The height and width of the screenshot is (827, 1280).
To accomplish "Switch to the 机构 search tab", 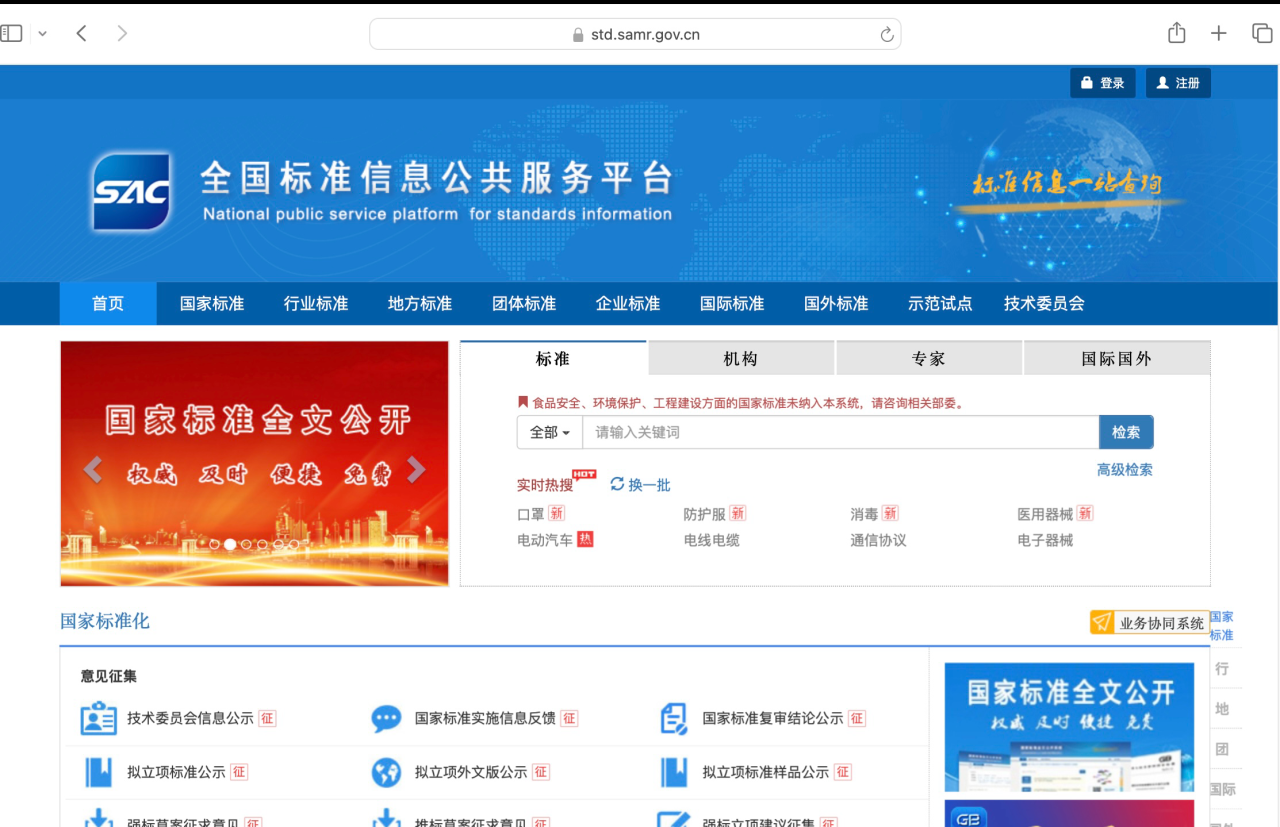I will pos(740,358).
